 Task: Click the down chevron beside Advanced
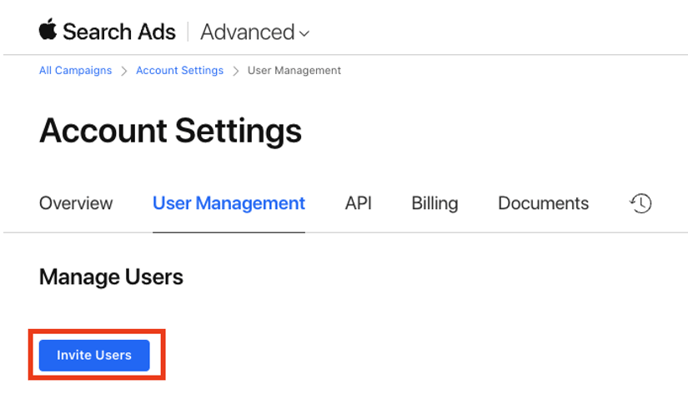pyautogui.click(x=304, y=33)
